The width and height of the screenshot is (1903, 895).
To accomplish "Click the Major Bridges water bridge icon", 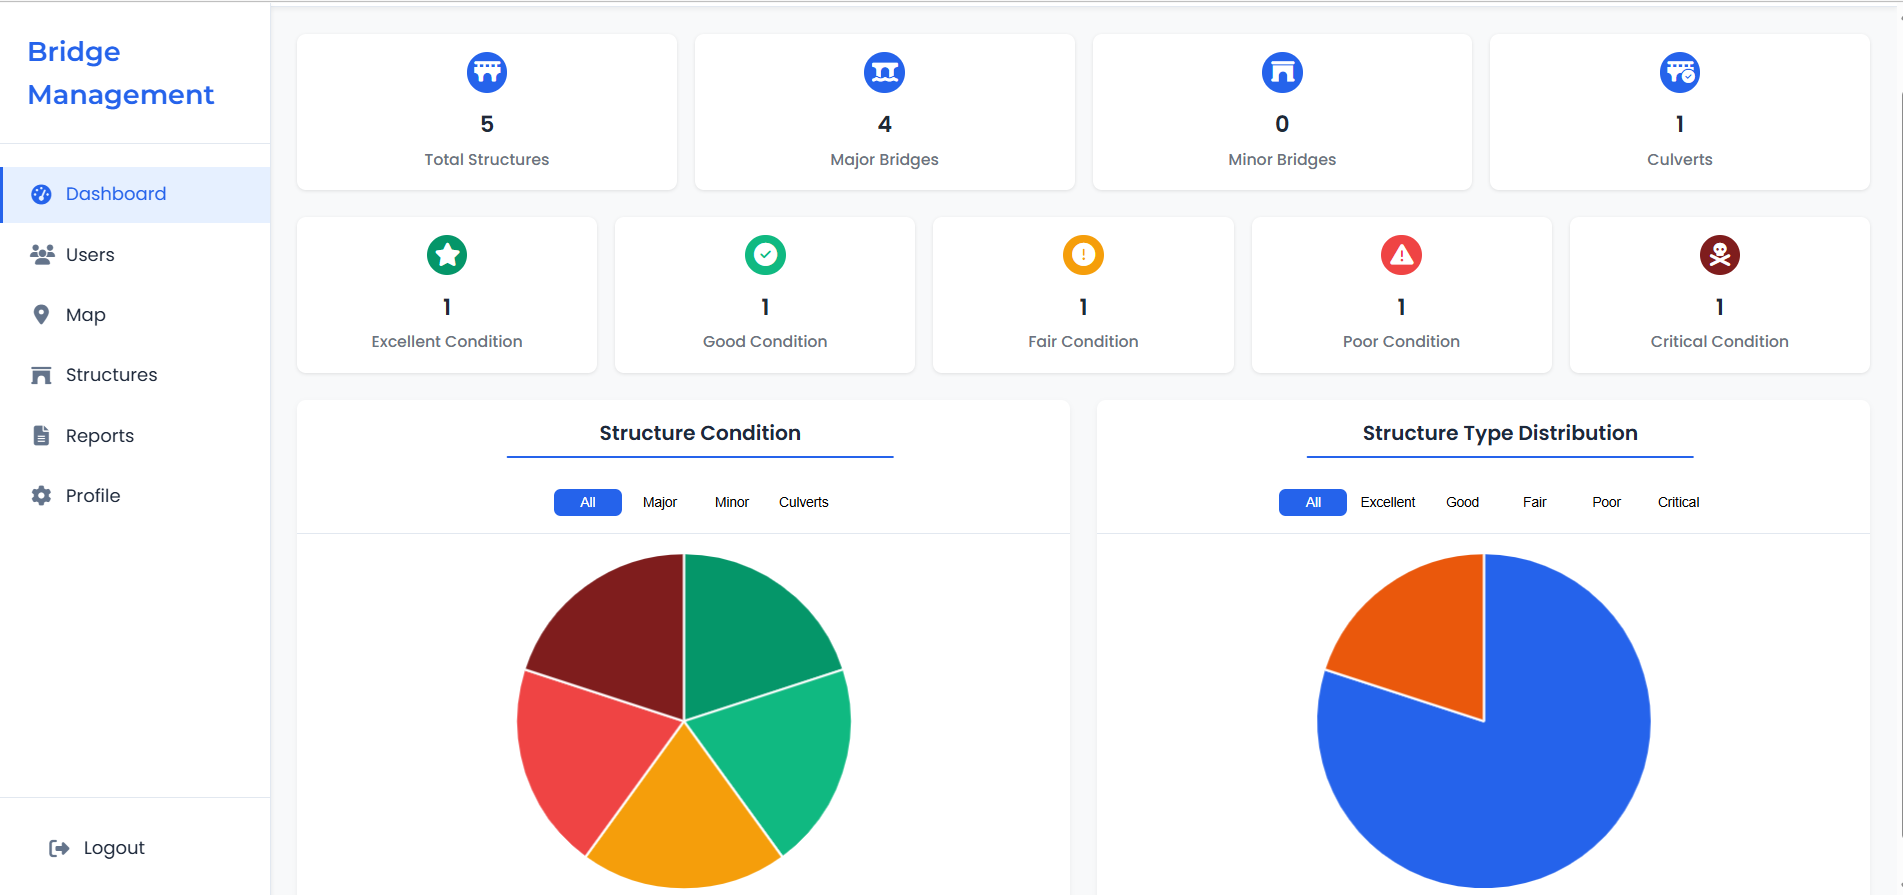I will click(884, 72).
